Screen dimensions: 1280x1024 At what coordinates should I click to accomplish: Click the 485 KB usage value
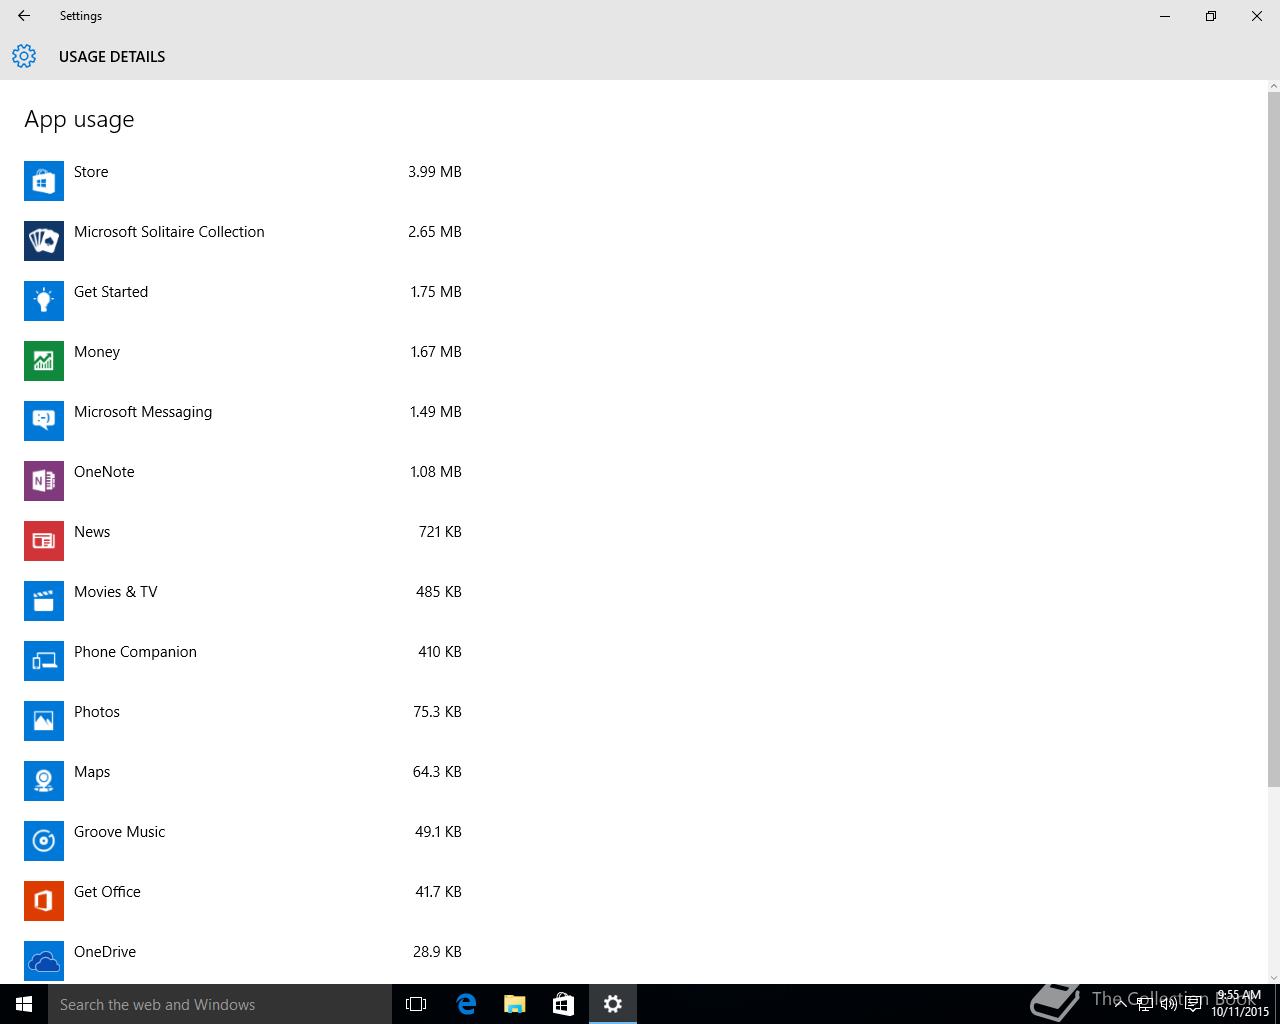click(x=439, y=592)
